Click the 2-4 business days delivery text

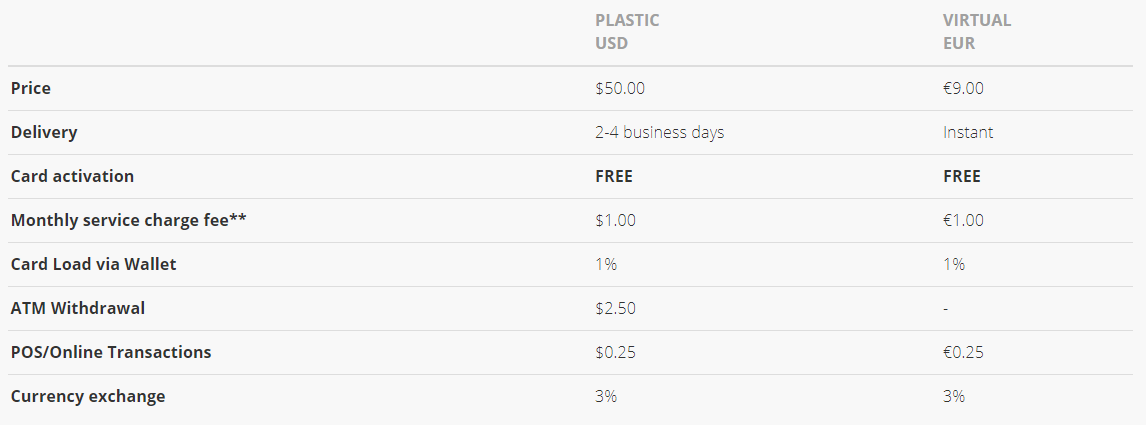point(659,132)
